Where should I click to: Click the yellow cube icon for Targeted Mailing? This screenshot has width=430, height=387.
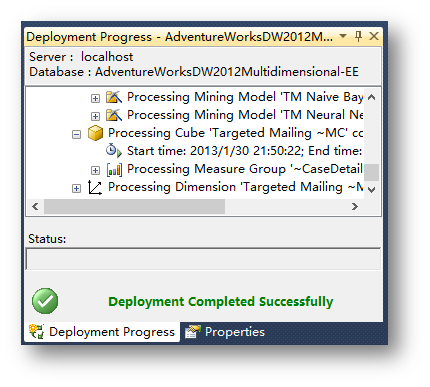tap(95, 133)
